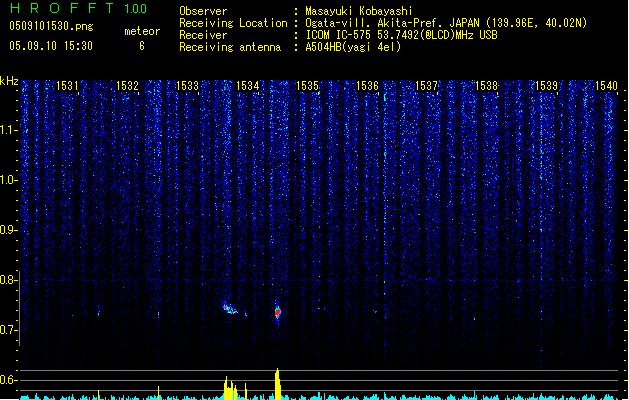Click the 1.0 kHz axis label
The width and height of the screenshot is (629, 400).
[x=8, y=180]
